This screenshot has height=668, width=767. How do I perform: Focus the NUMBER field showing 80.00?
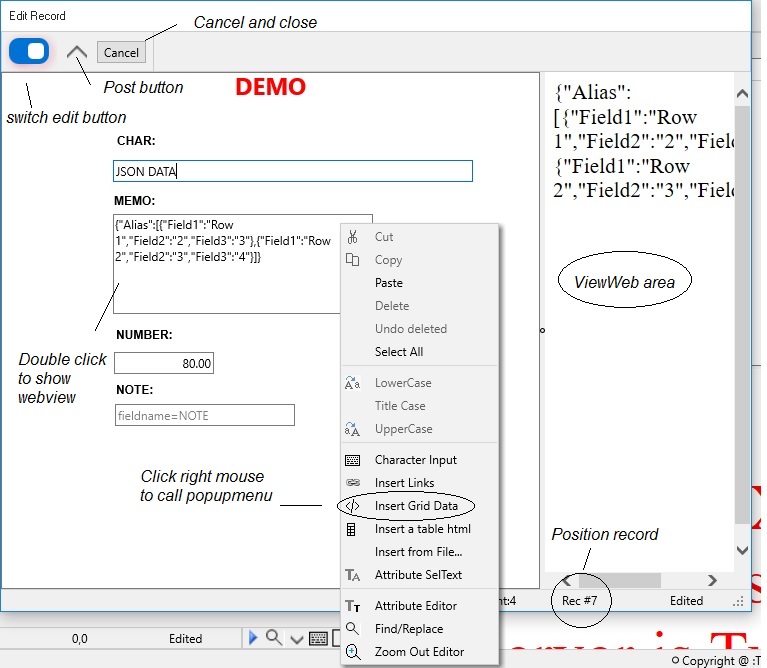click(164, 364)
